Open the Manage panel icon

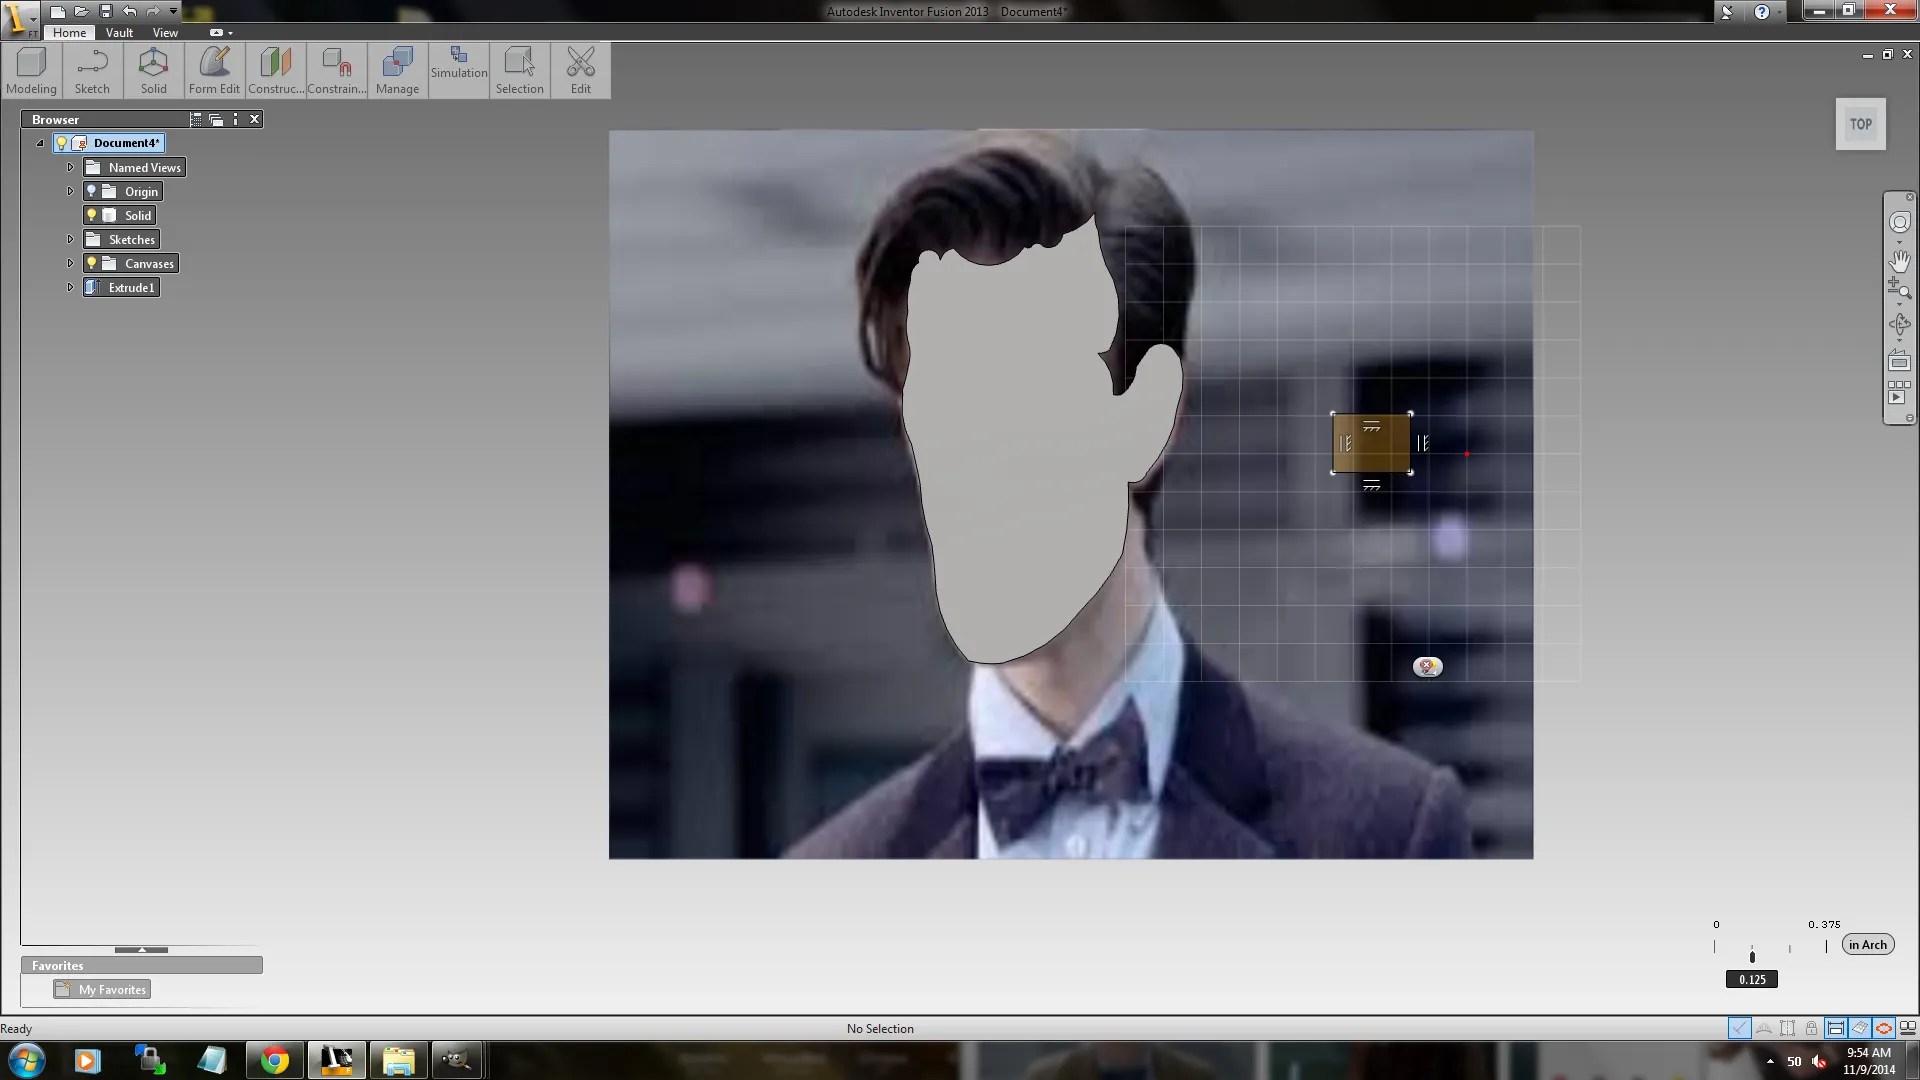pos(397,70)
